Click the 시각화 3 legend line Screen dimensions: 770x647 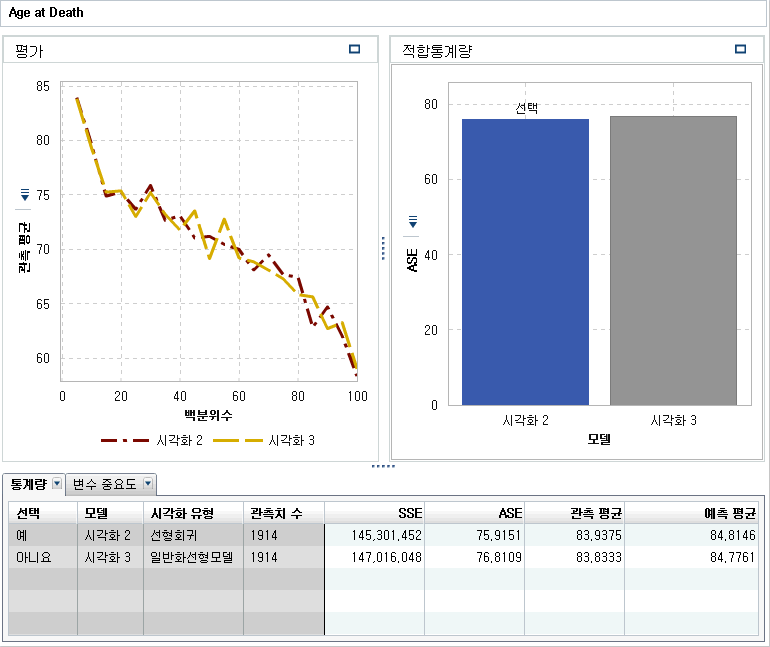coord(238,440)
